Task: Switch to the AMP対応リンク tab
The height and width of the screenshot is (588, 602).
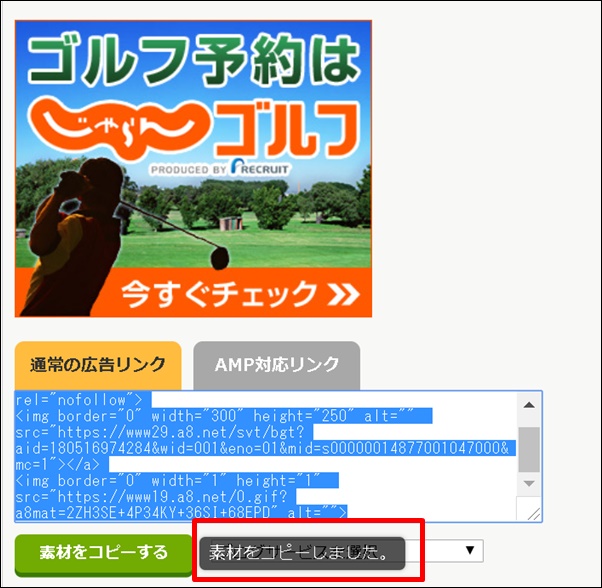Action: (x=277, y=365)
